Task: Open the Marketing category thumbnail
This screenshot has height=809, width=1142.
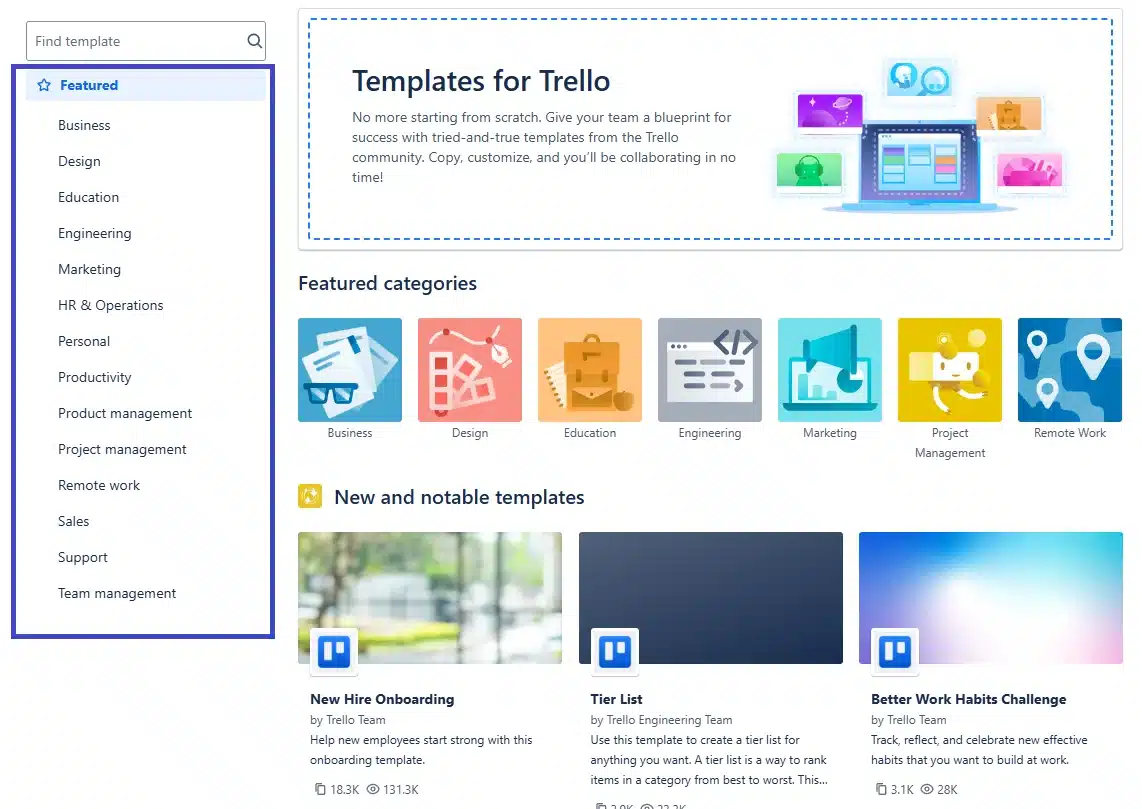Action: click(x=830, y=370)
